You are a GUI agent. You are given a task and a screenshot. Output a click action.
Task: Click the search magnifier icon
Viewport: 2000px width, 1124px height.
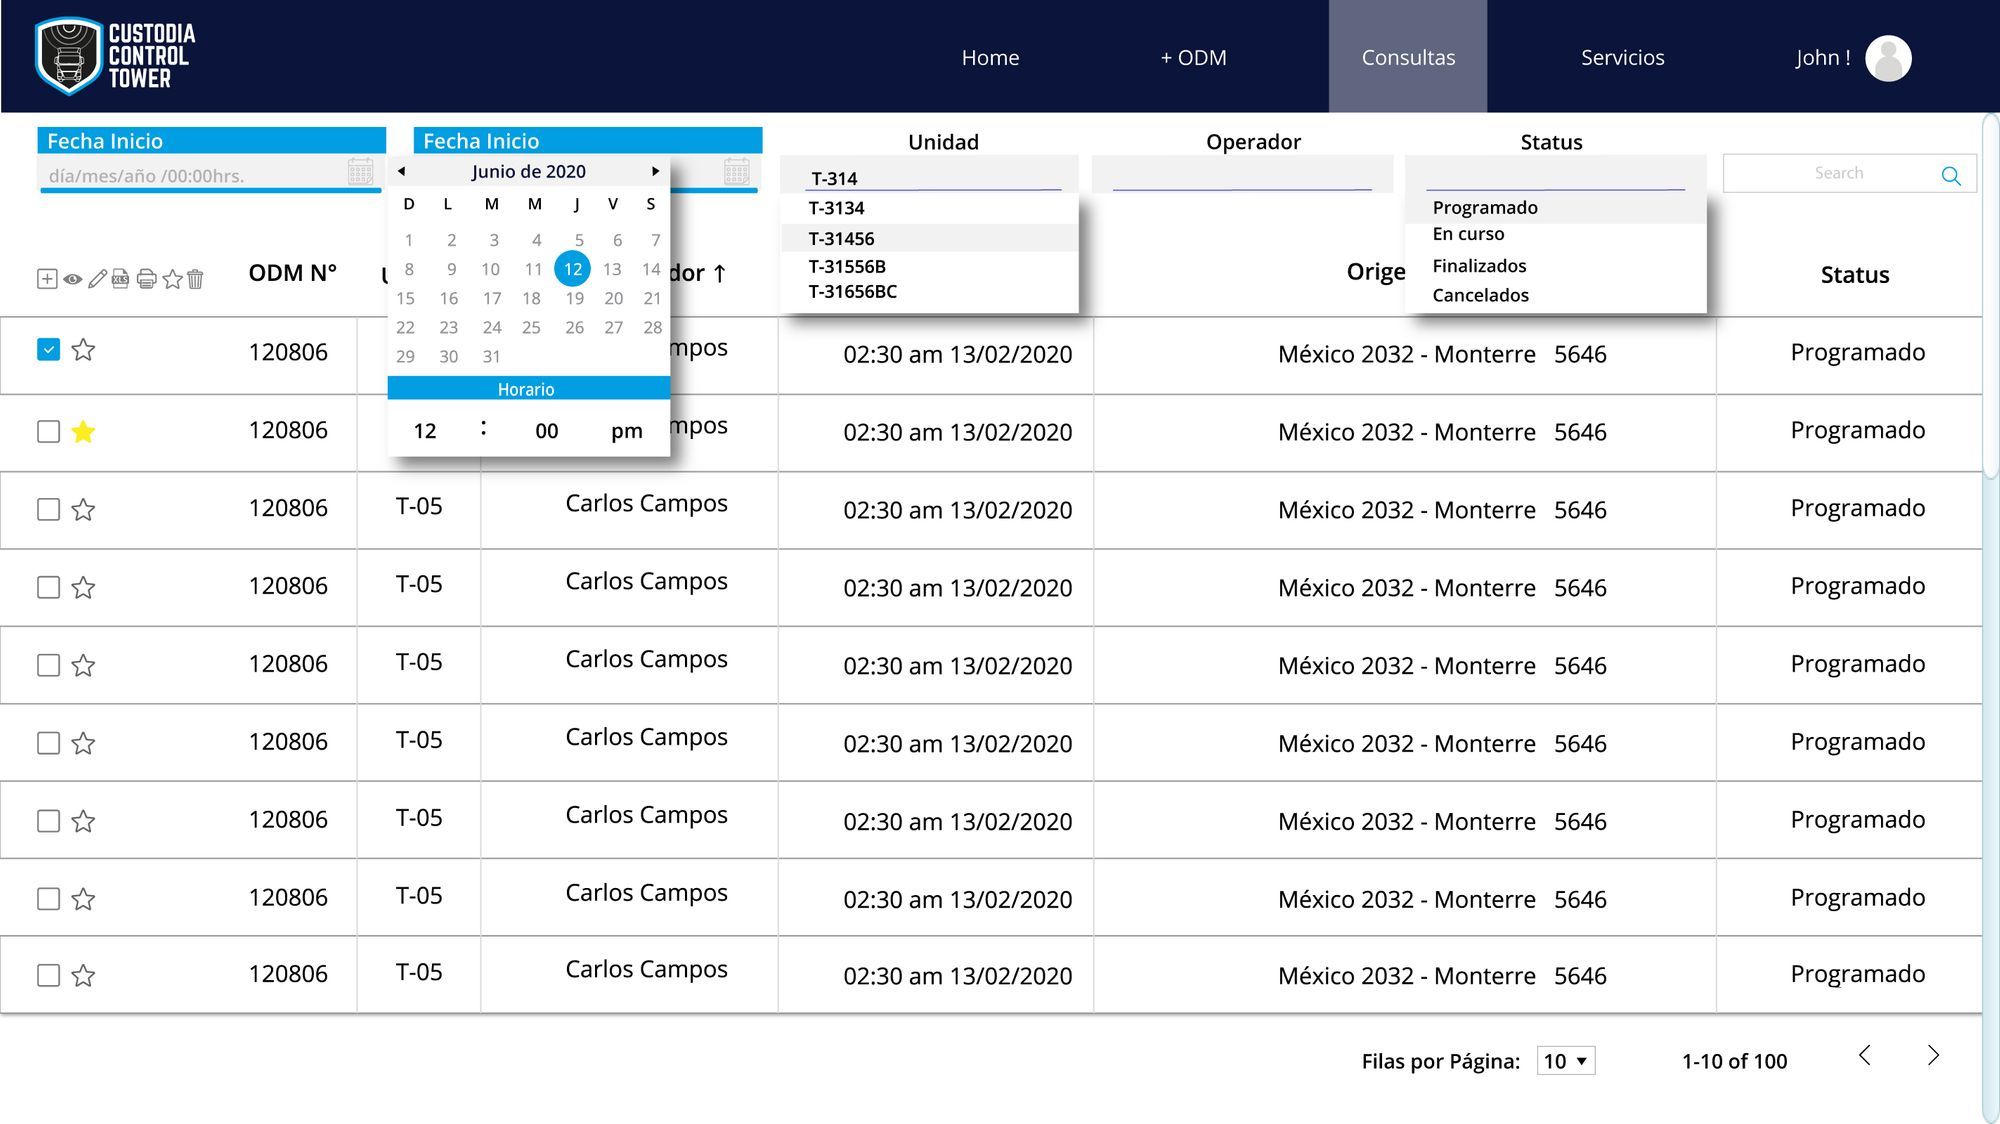coord(1950,176)
